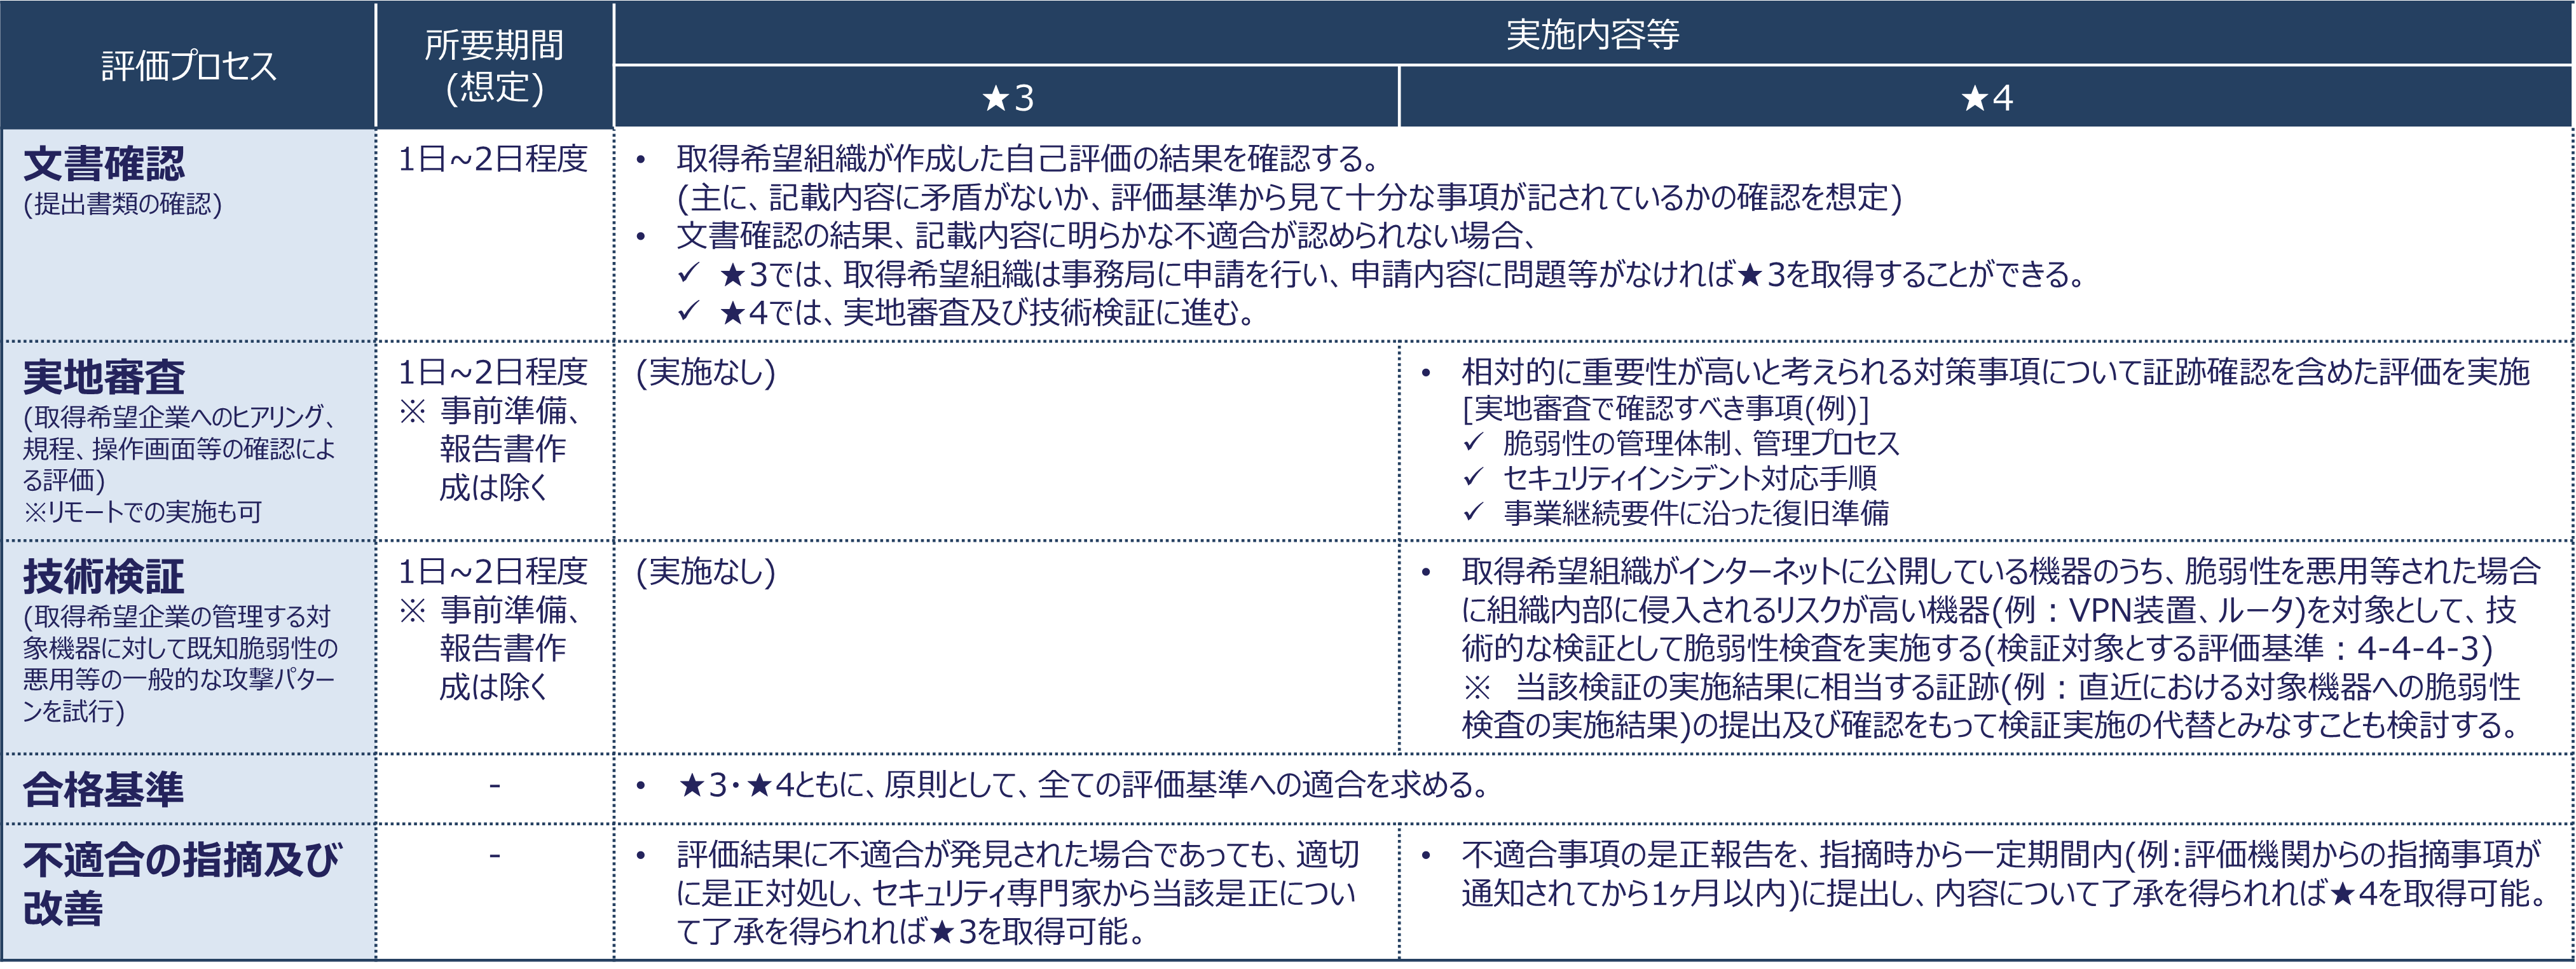Click the 評価プロセス header cell

click(x=188, y=66)
